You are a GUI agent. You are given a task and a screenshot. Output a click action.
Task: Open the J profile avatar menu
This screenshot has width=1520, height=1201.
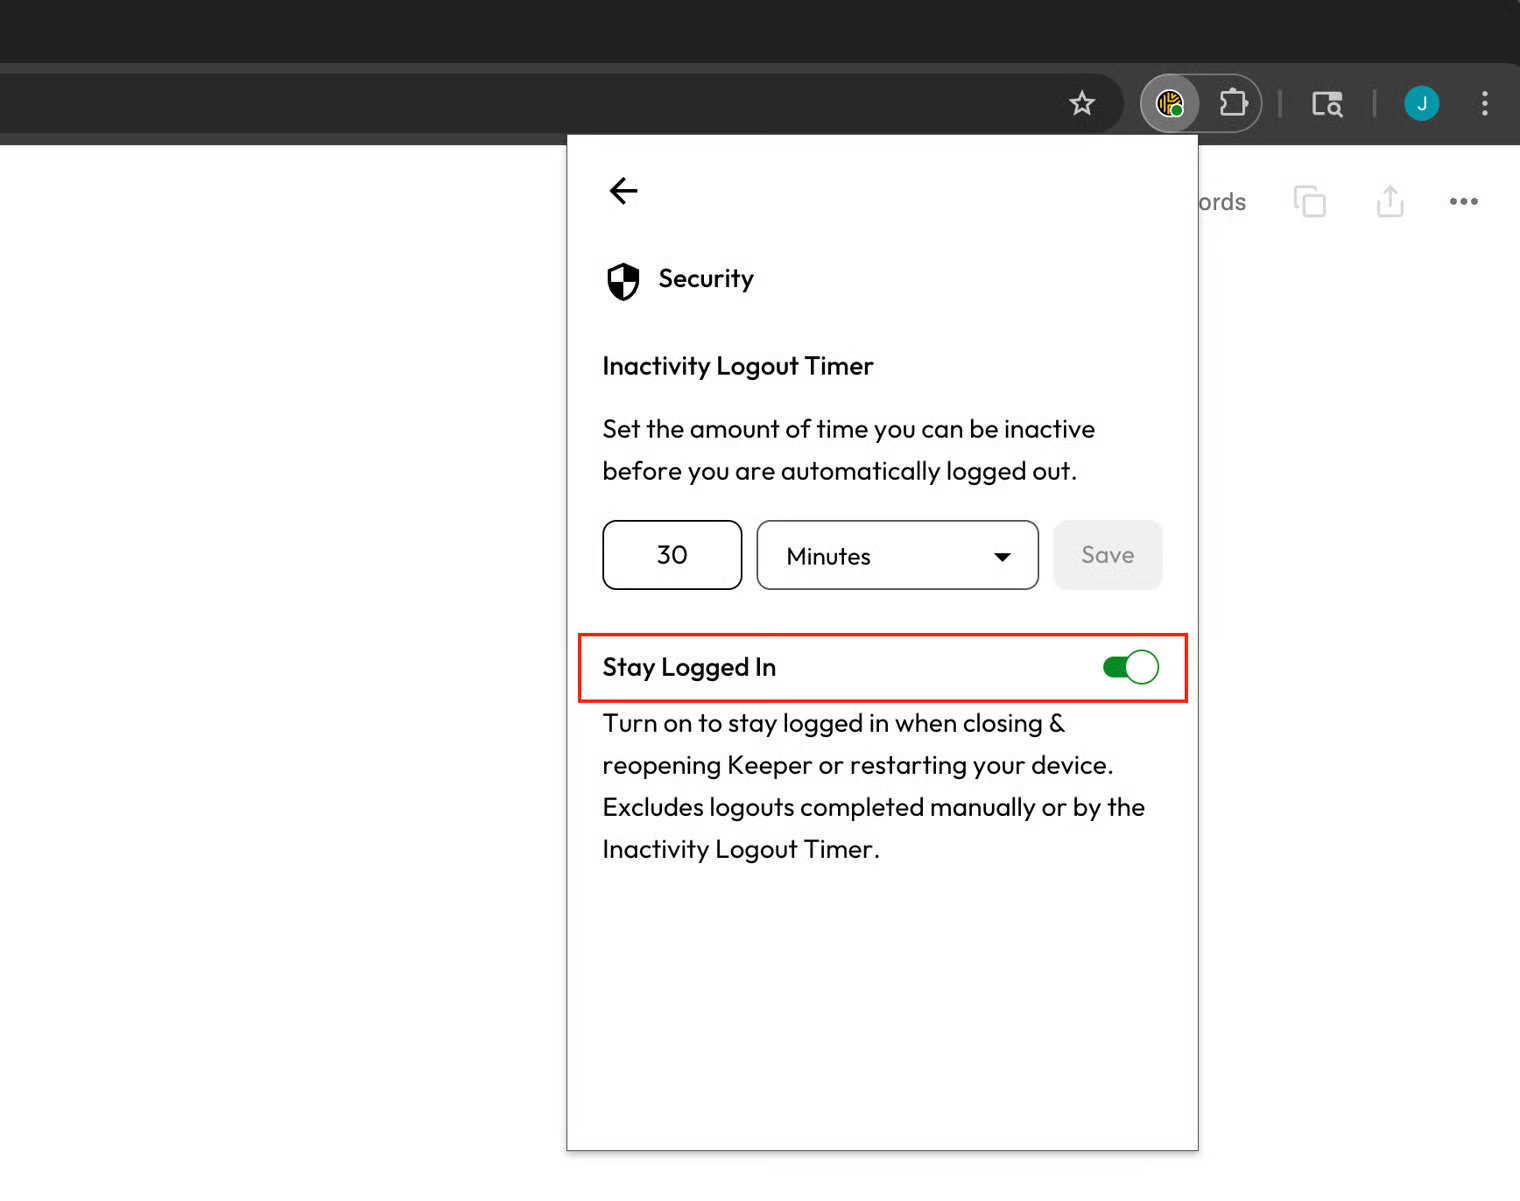point(1421,103)
